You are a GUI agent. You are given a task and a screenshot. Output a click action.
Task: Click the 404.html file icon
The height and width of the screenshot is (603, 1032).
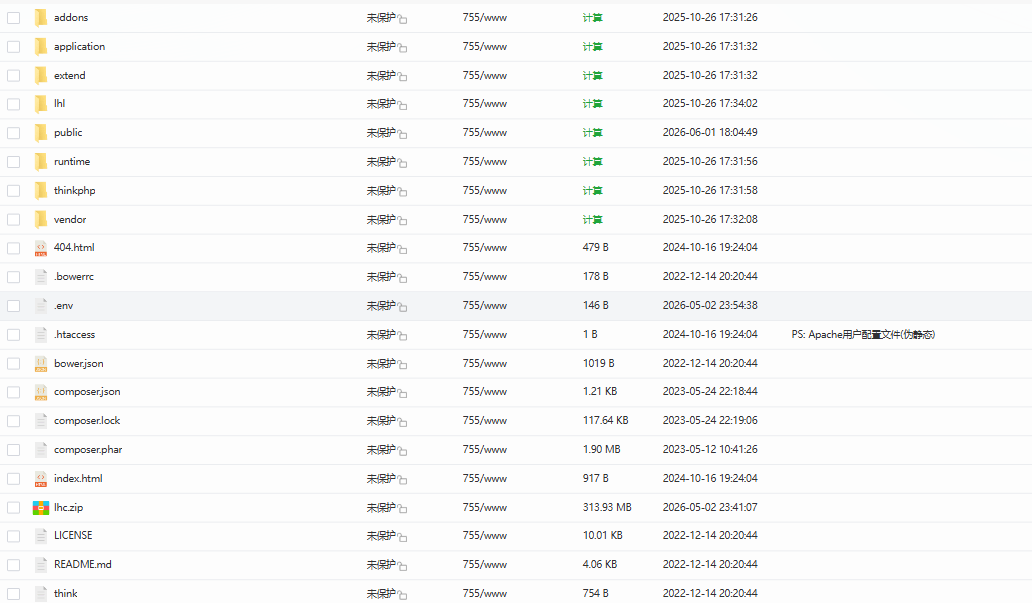tap(41, 248)
